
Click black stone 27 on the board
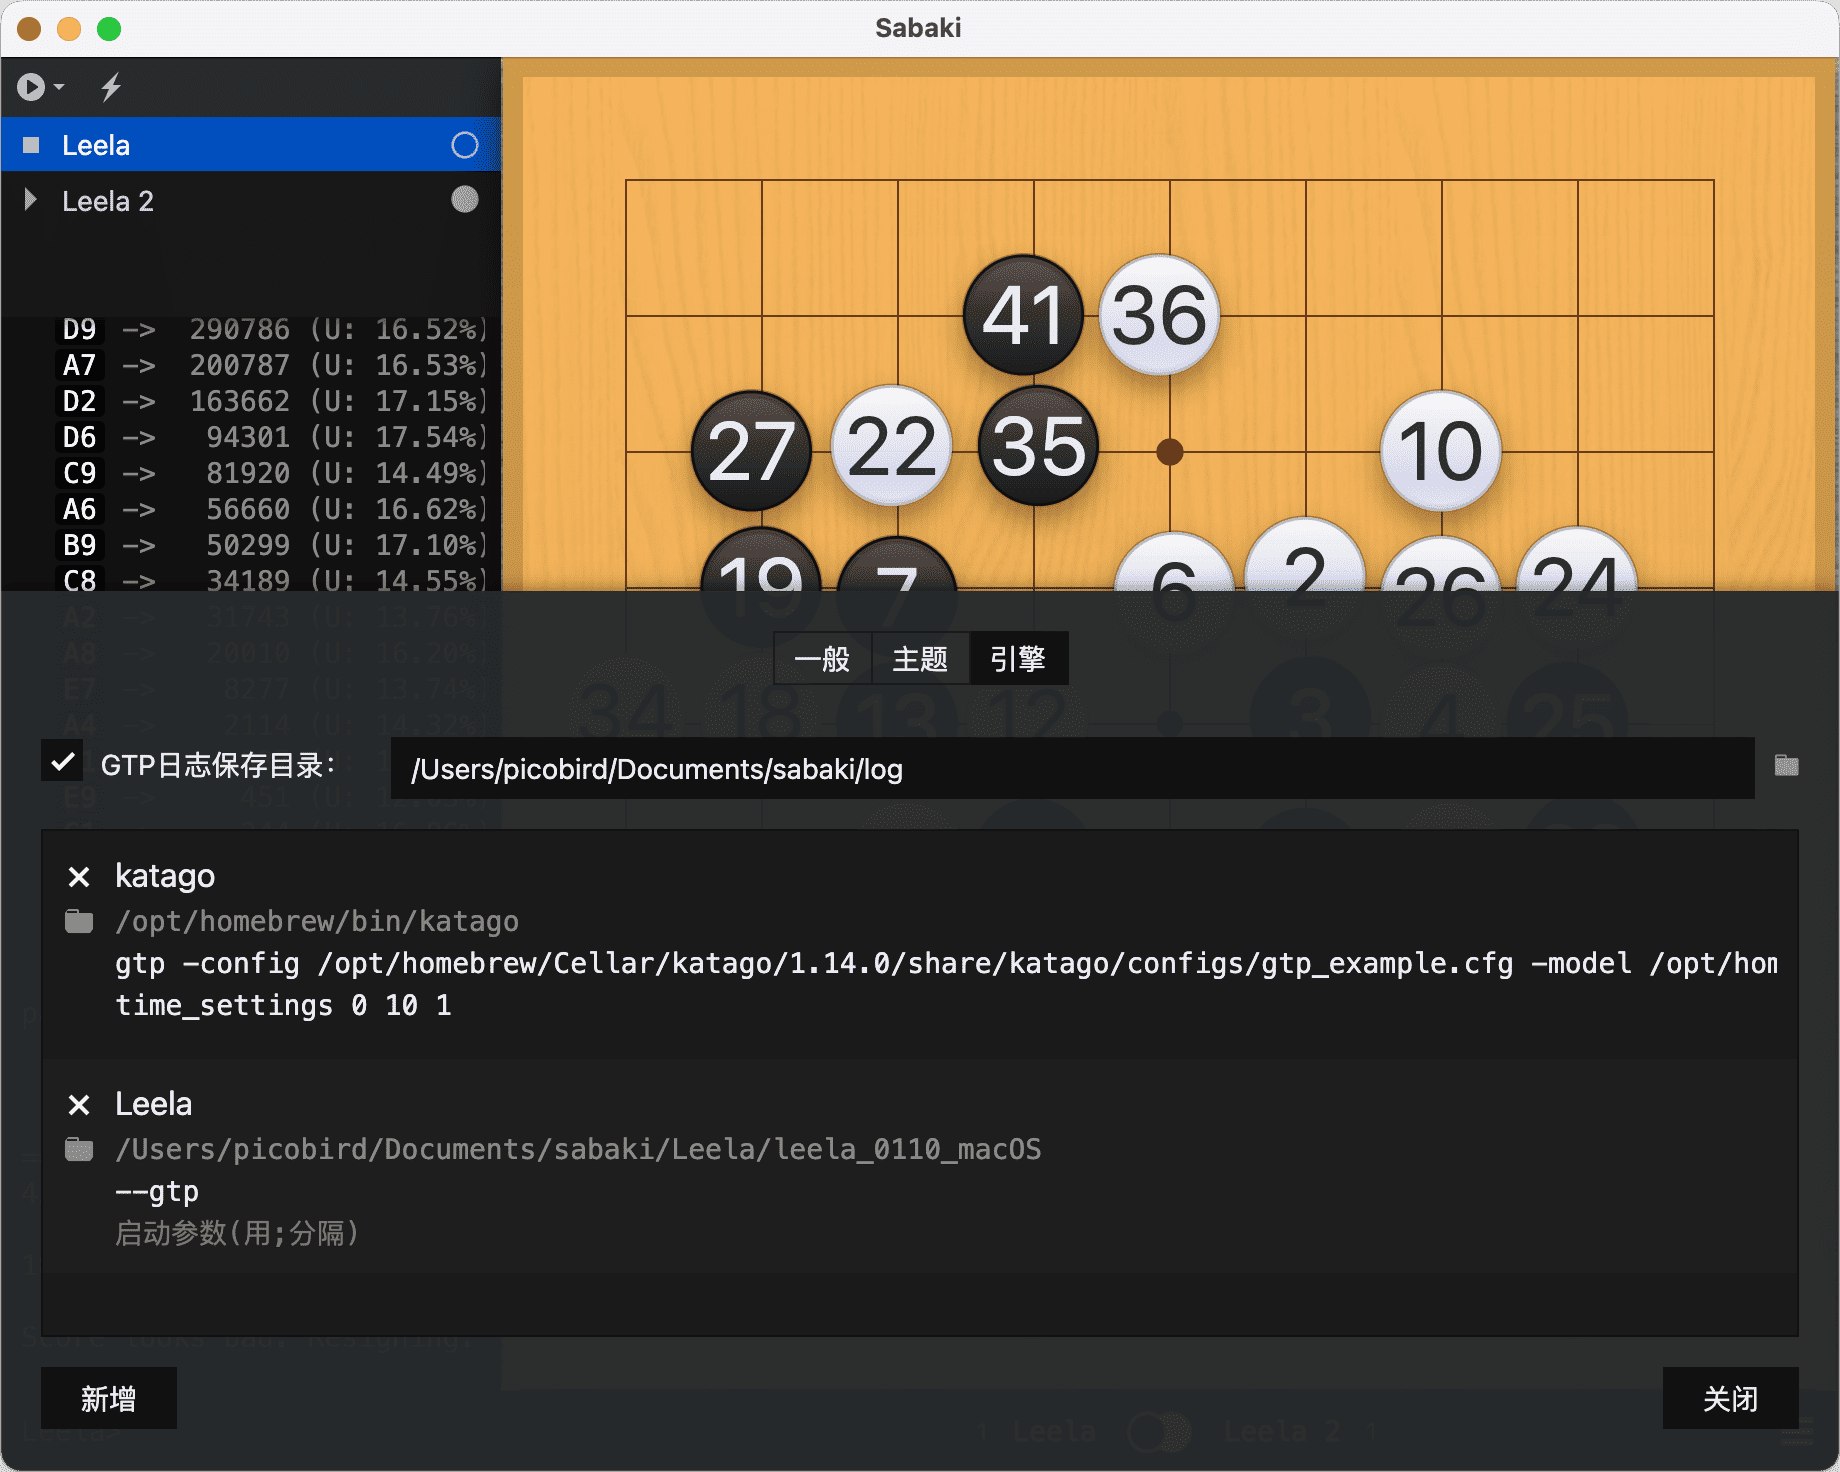[751, 451]
